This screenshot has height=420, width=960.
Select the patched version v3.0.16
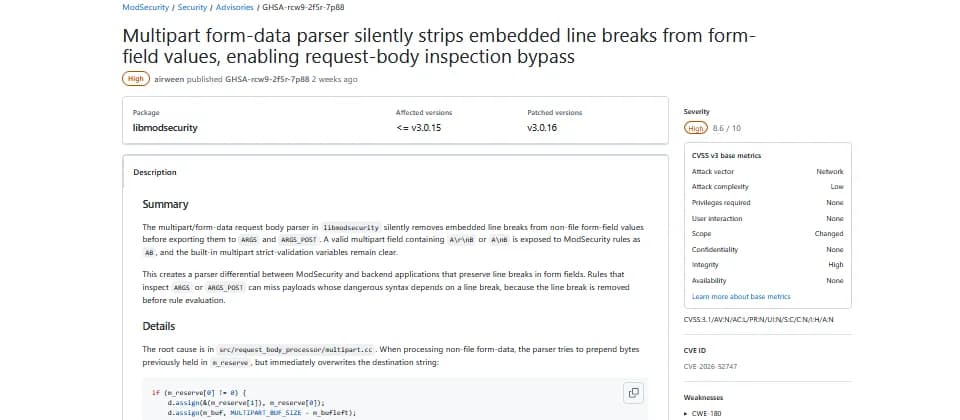pyautogui.click(x=542, y=128)
